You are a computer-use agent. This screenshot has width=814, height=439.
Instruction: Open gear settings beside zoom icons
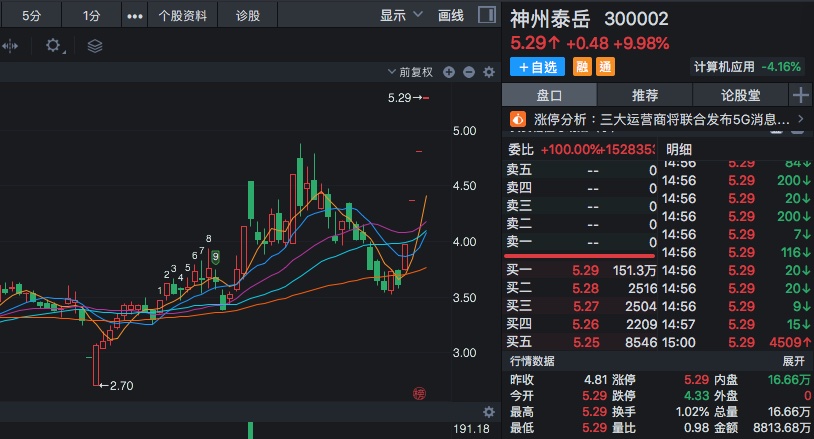tap(489, 72)
